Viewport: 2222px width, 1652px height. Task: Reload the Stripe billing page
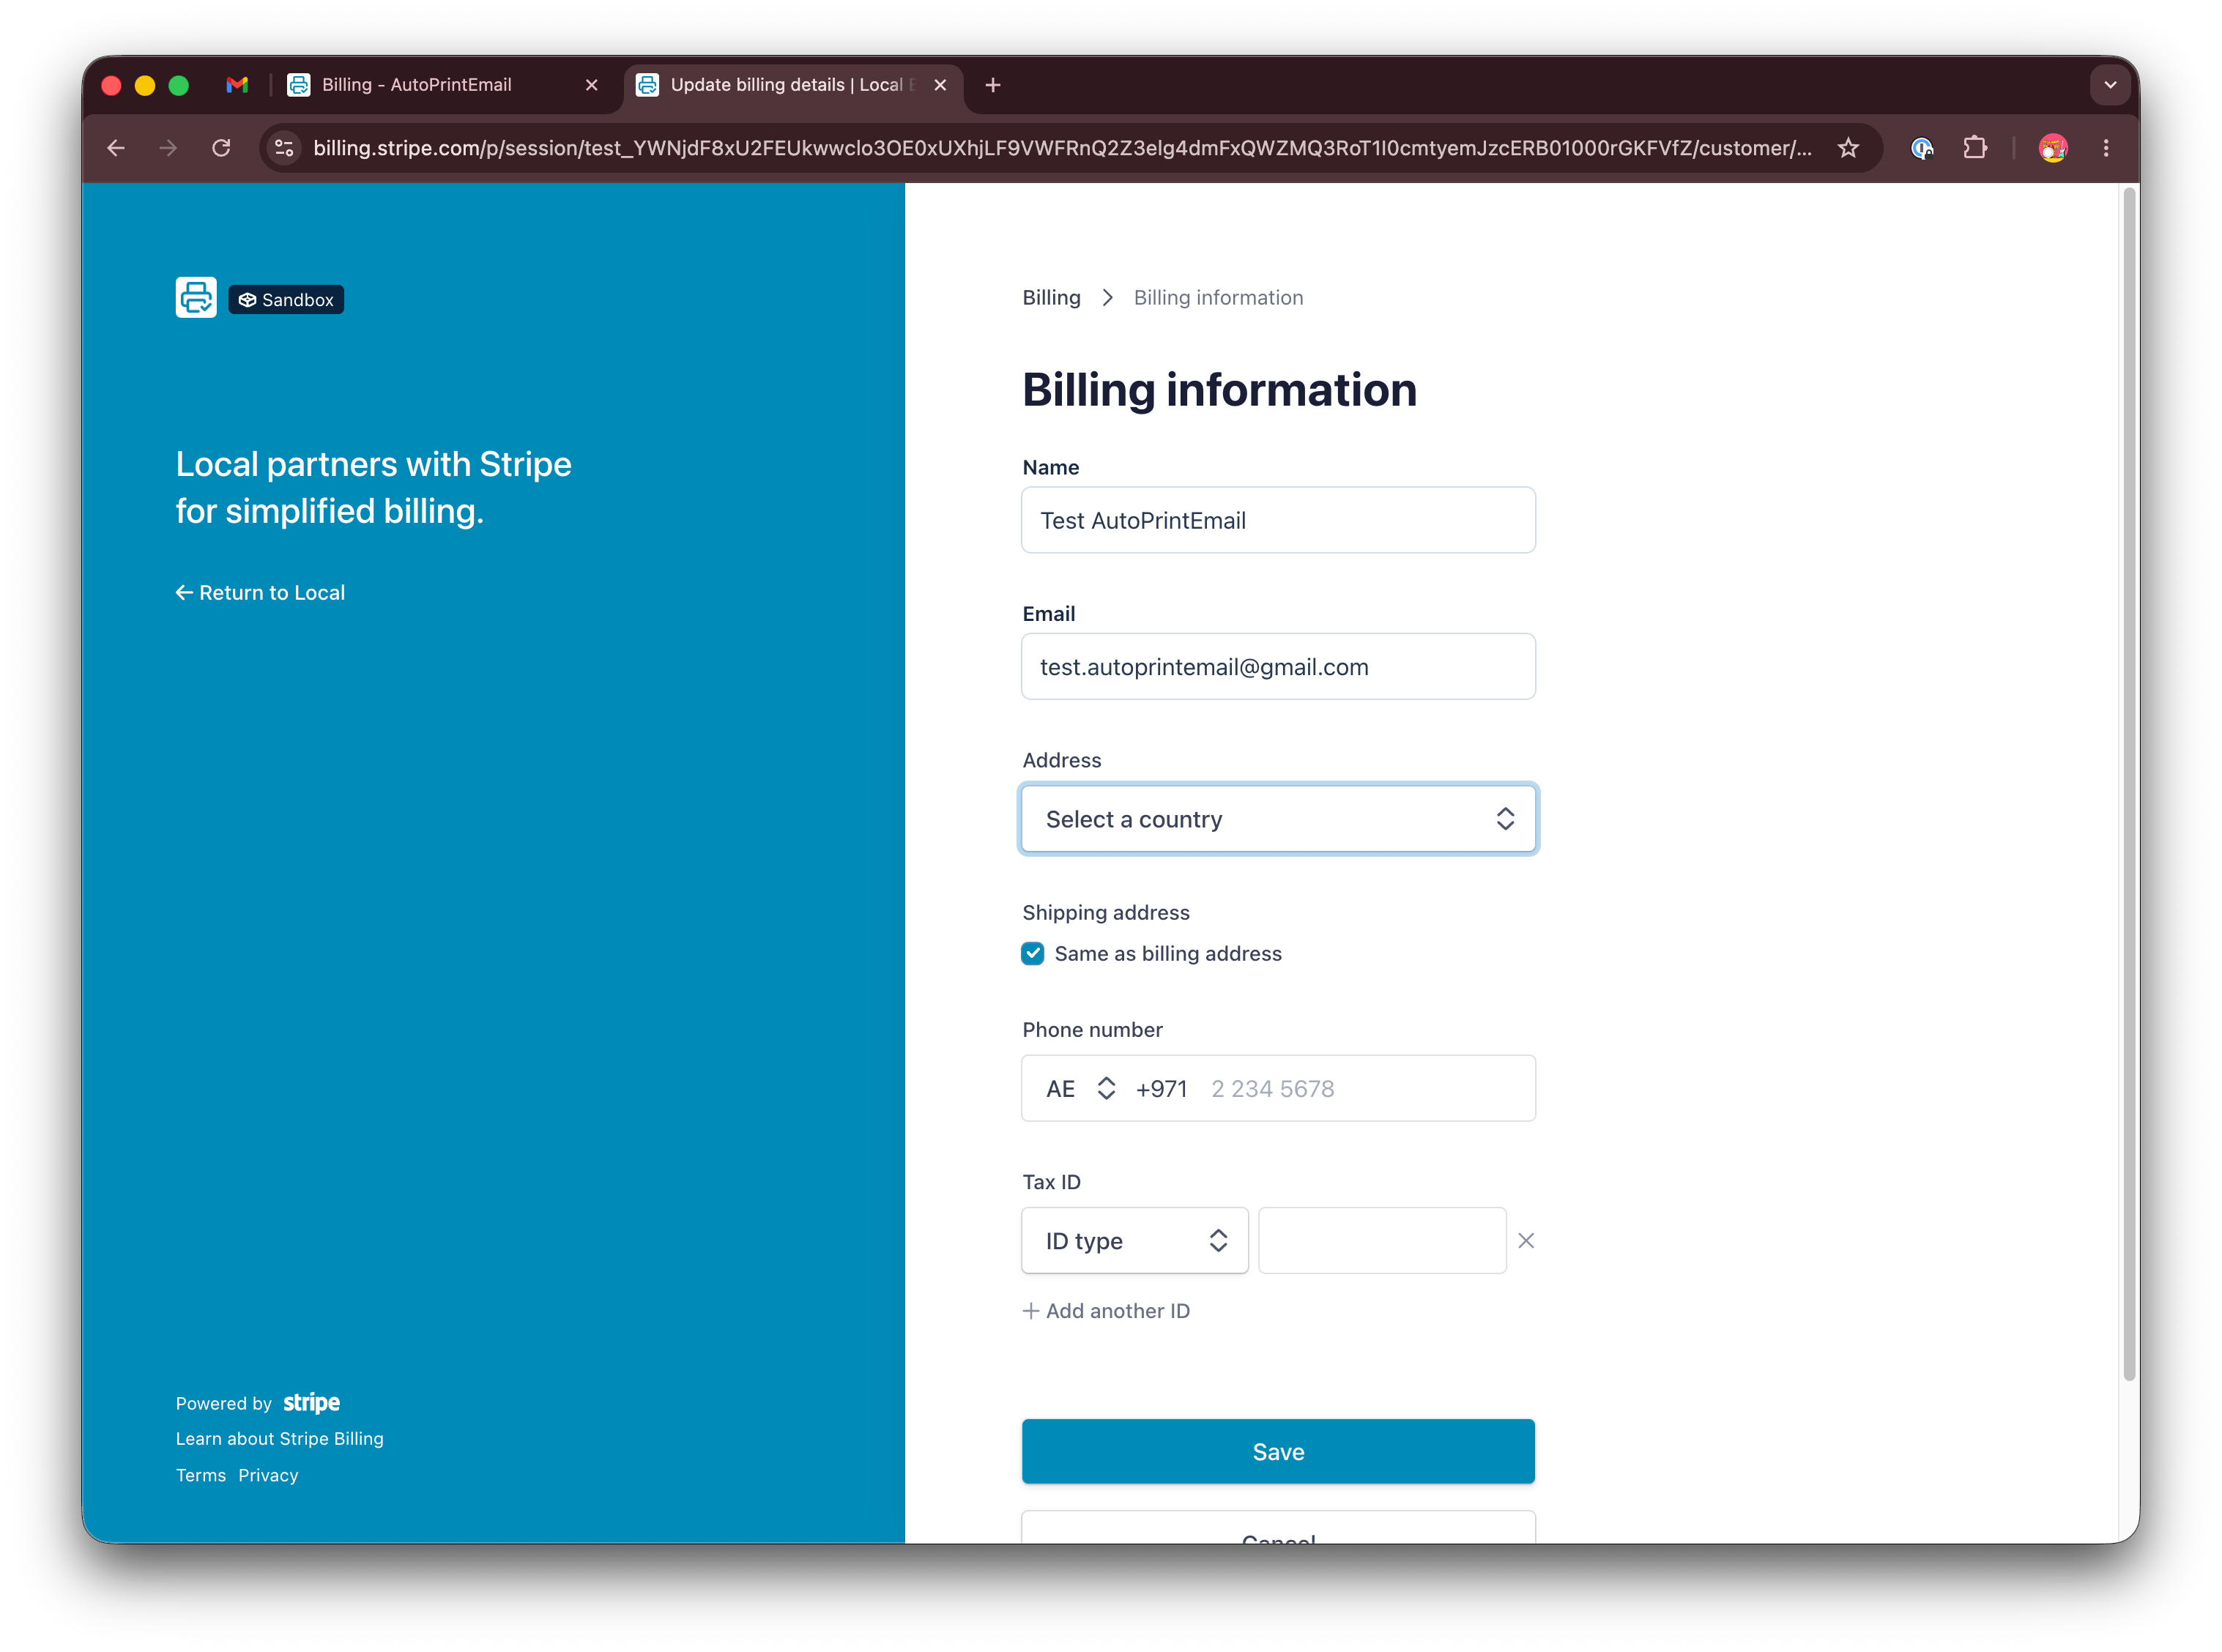(x=221, y=148)
